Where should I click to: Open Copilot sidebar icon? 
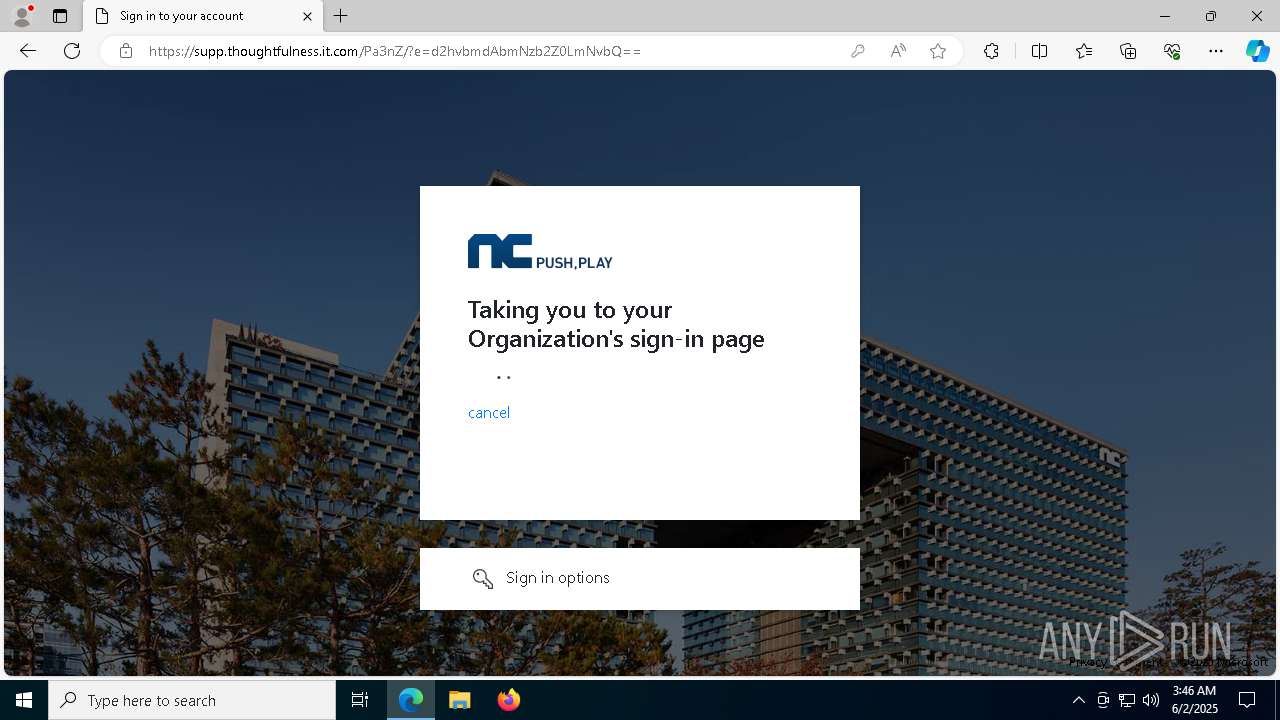(1257, 51)
